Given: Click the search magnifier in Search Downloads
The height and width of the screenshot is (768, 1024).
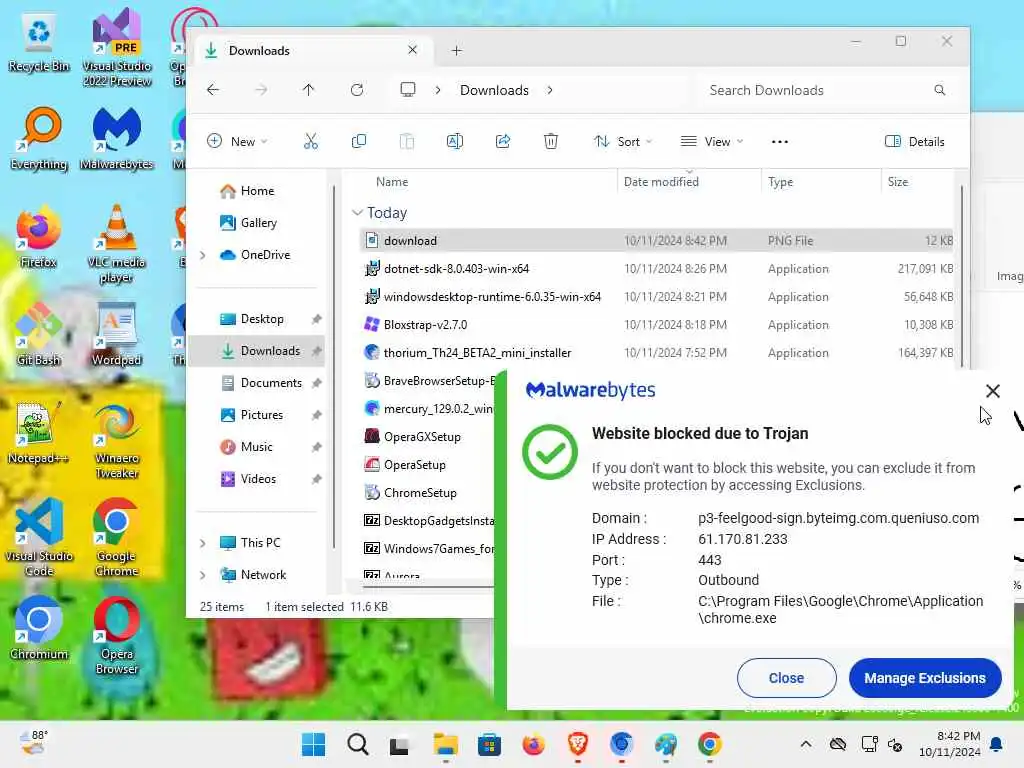Looking at the screenshot, I should tap(940, 90).
